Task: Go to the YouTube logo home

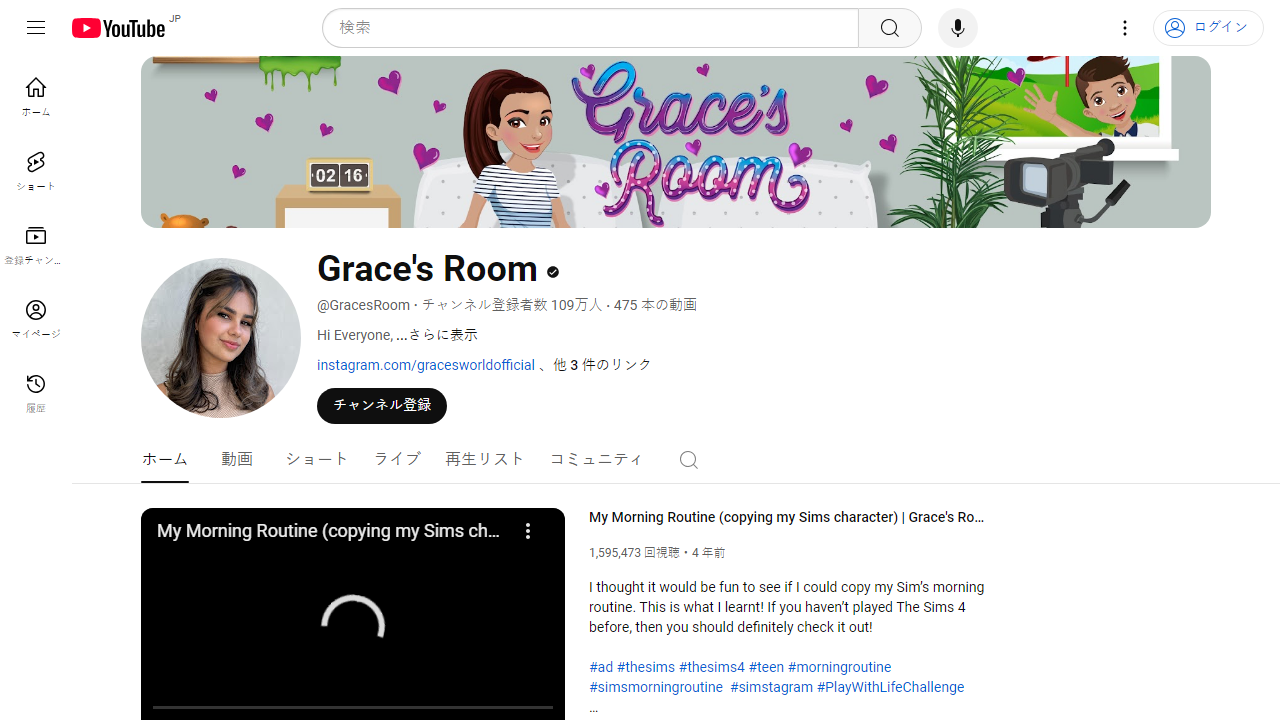Action: click(x=118, y=28)
